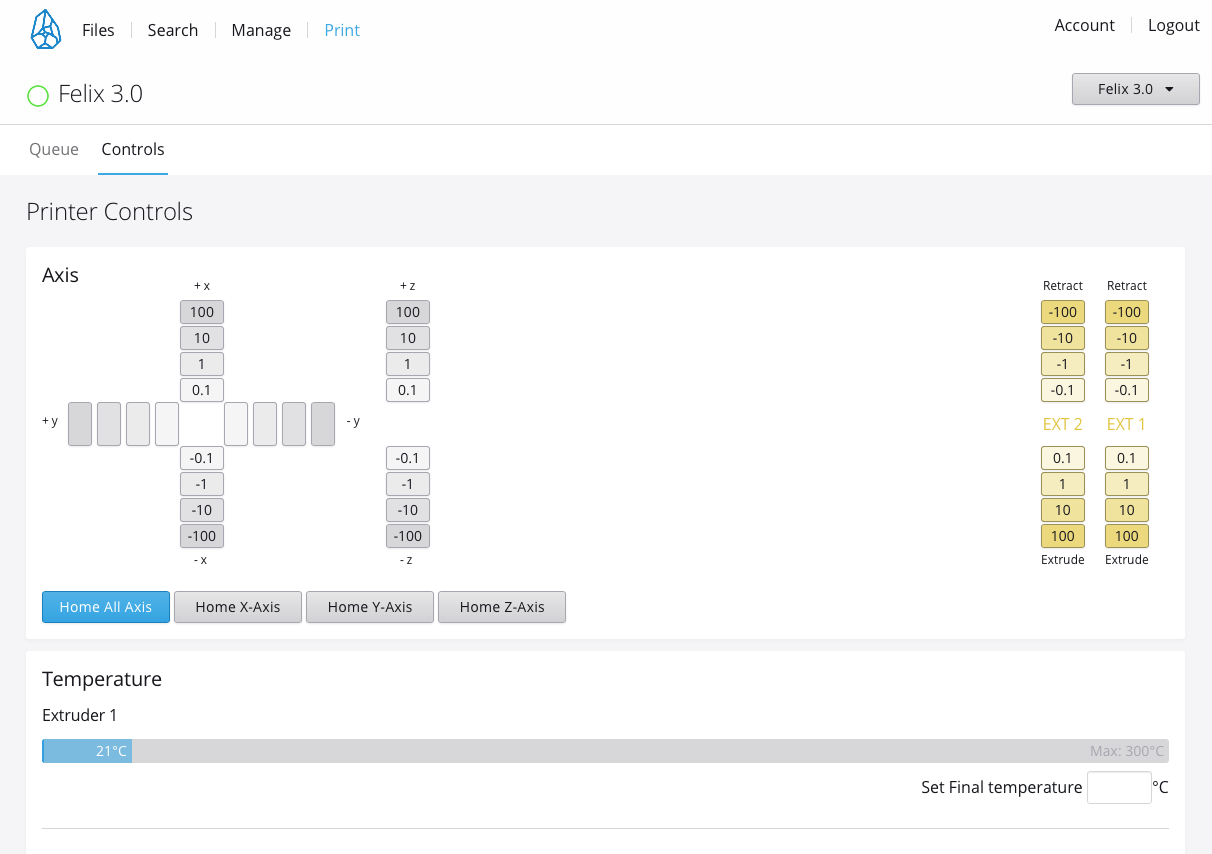Move Z axis by -10
The width and height of the screenshot is (1212, 854).
pyautogui.click(x=408, y=510)
